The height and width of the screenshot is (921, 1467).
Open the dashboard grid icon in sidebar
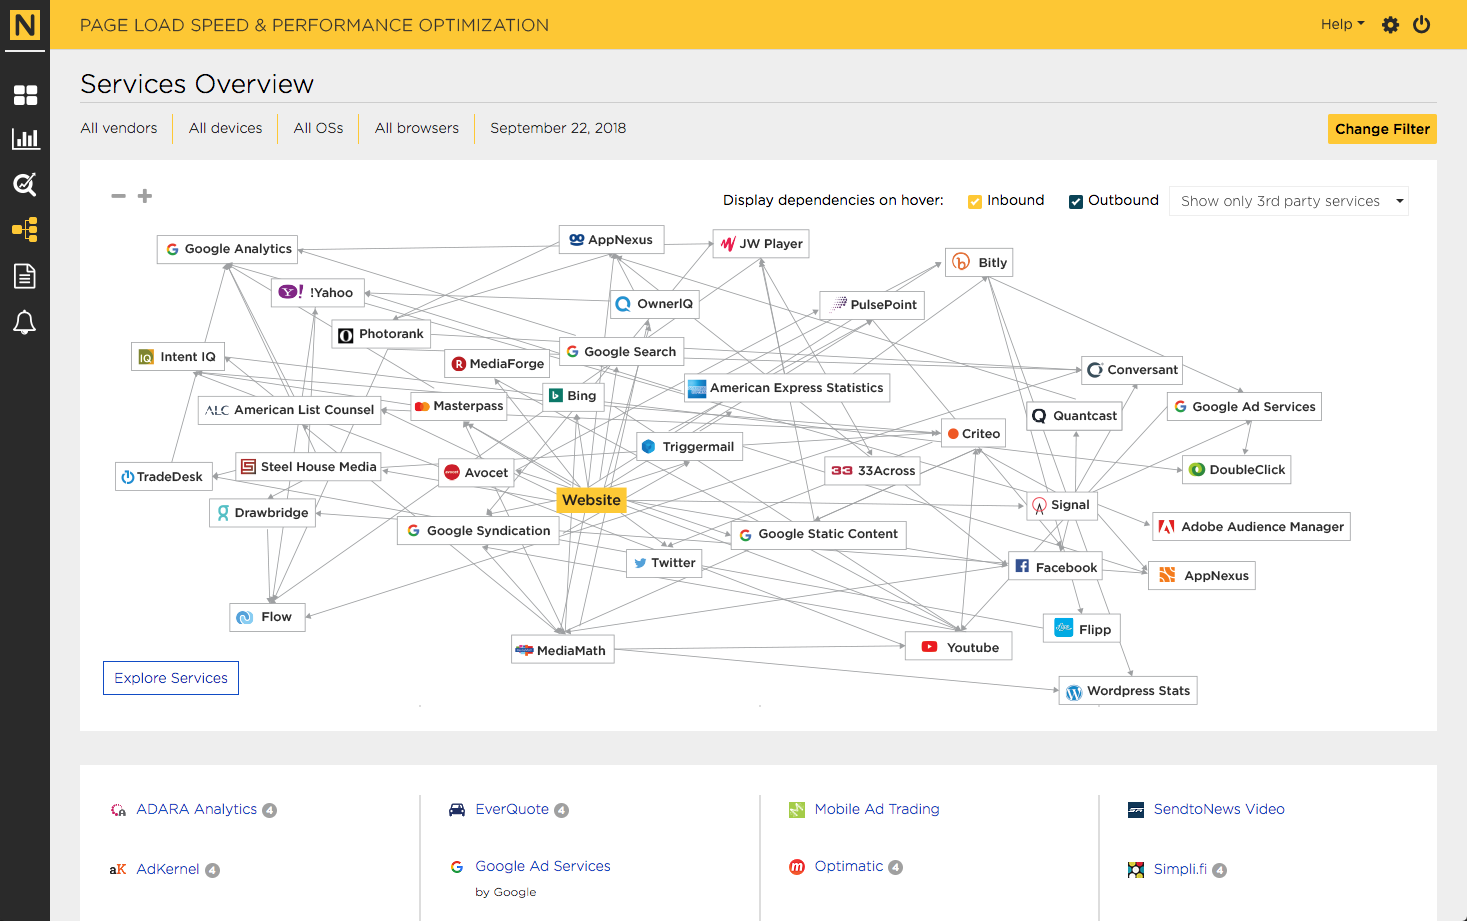(x=25, y=95)
